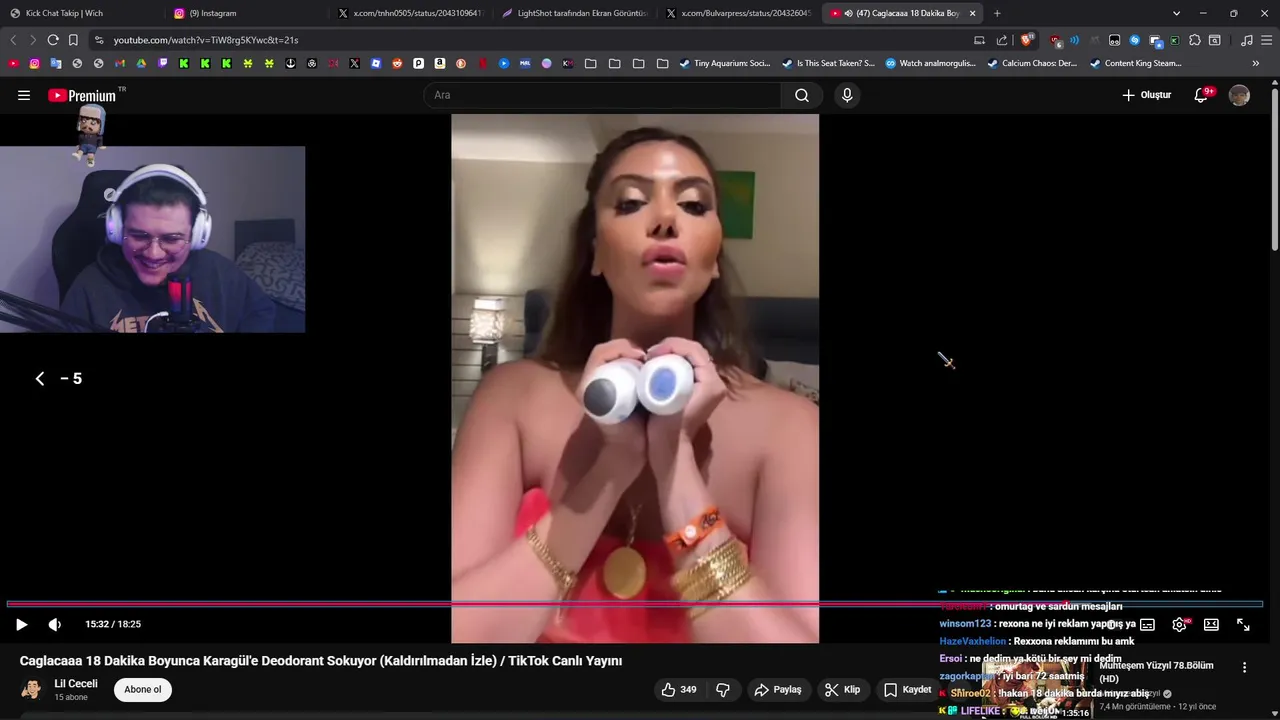Open the extensions puzzle piece menu
Image resolution: width=1280 pixels, height=720 pixels.
(x=1195, y=40)
